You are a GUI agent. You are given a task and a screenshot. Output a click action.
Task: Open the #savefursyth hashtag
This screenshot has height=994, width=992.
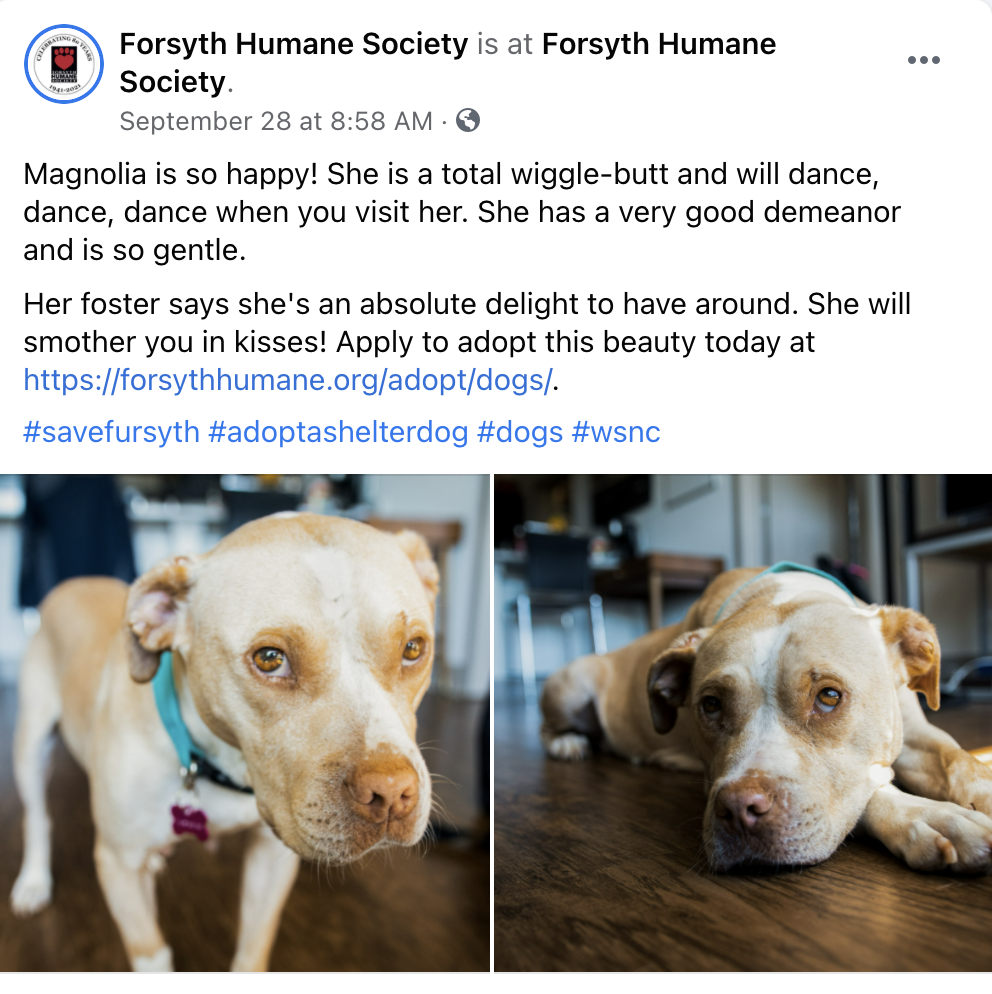point(112,432)
